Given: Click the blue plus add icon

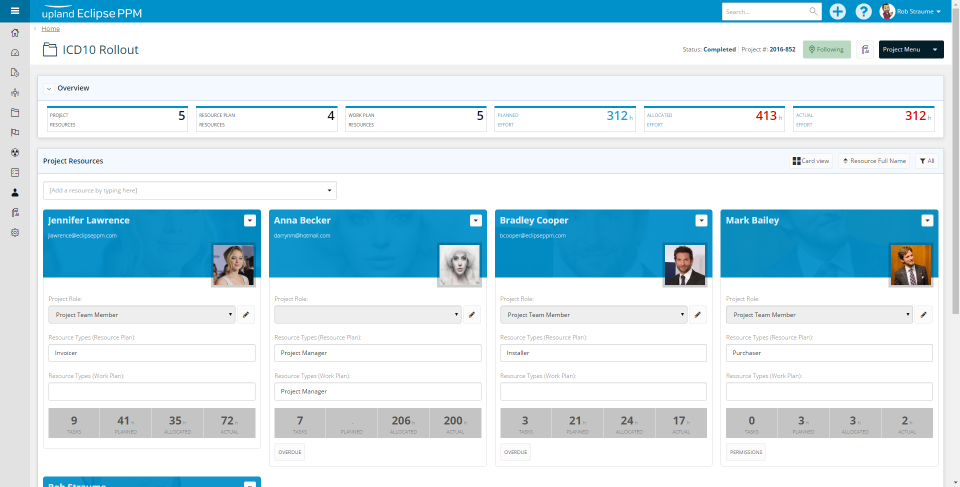Looking at the screenshot, I should (x=838, y=12).
